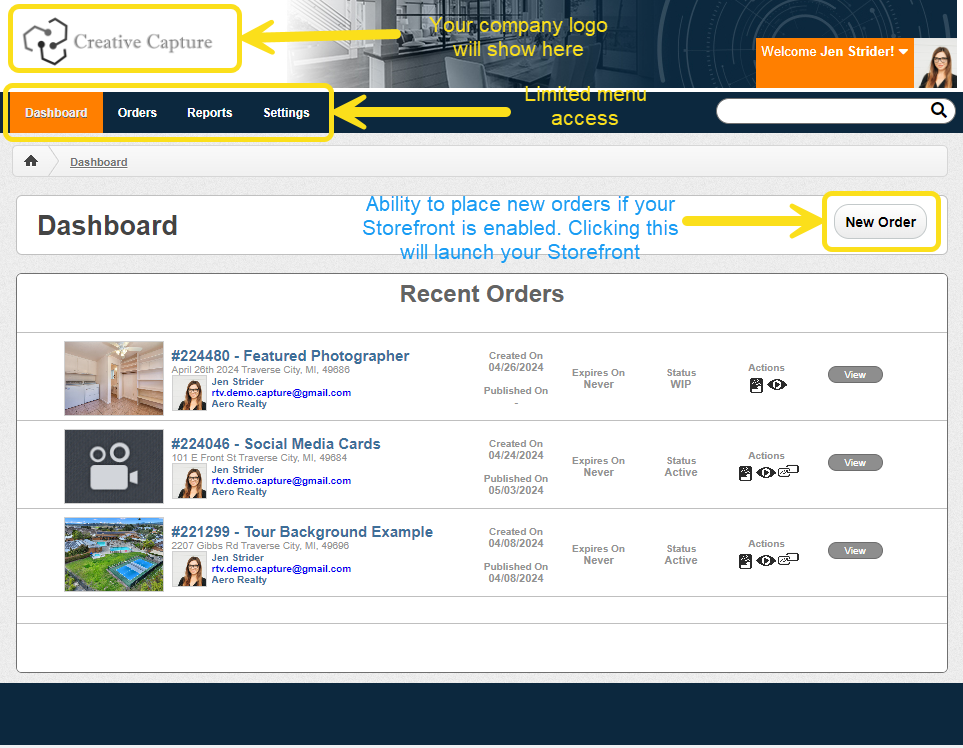This screenshot has height=748, width=963.
Task: Click the preview eye-play icon for order #224480
Action: click(x=777, y=385)
